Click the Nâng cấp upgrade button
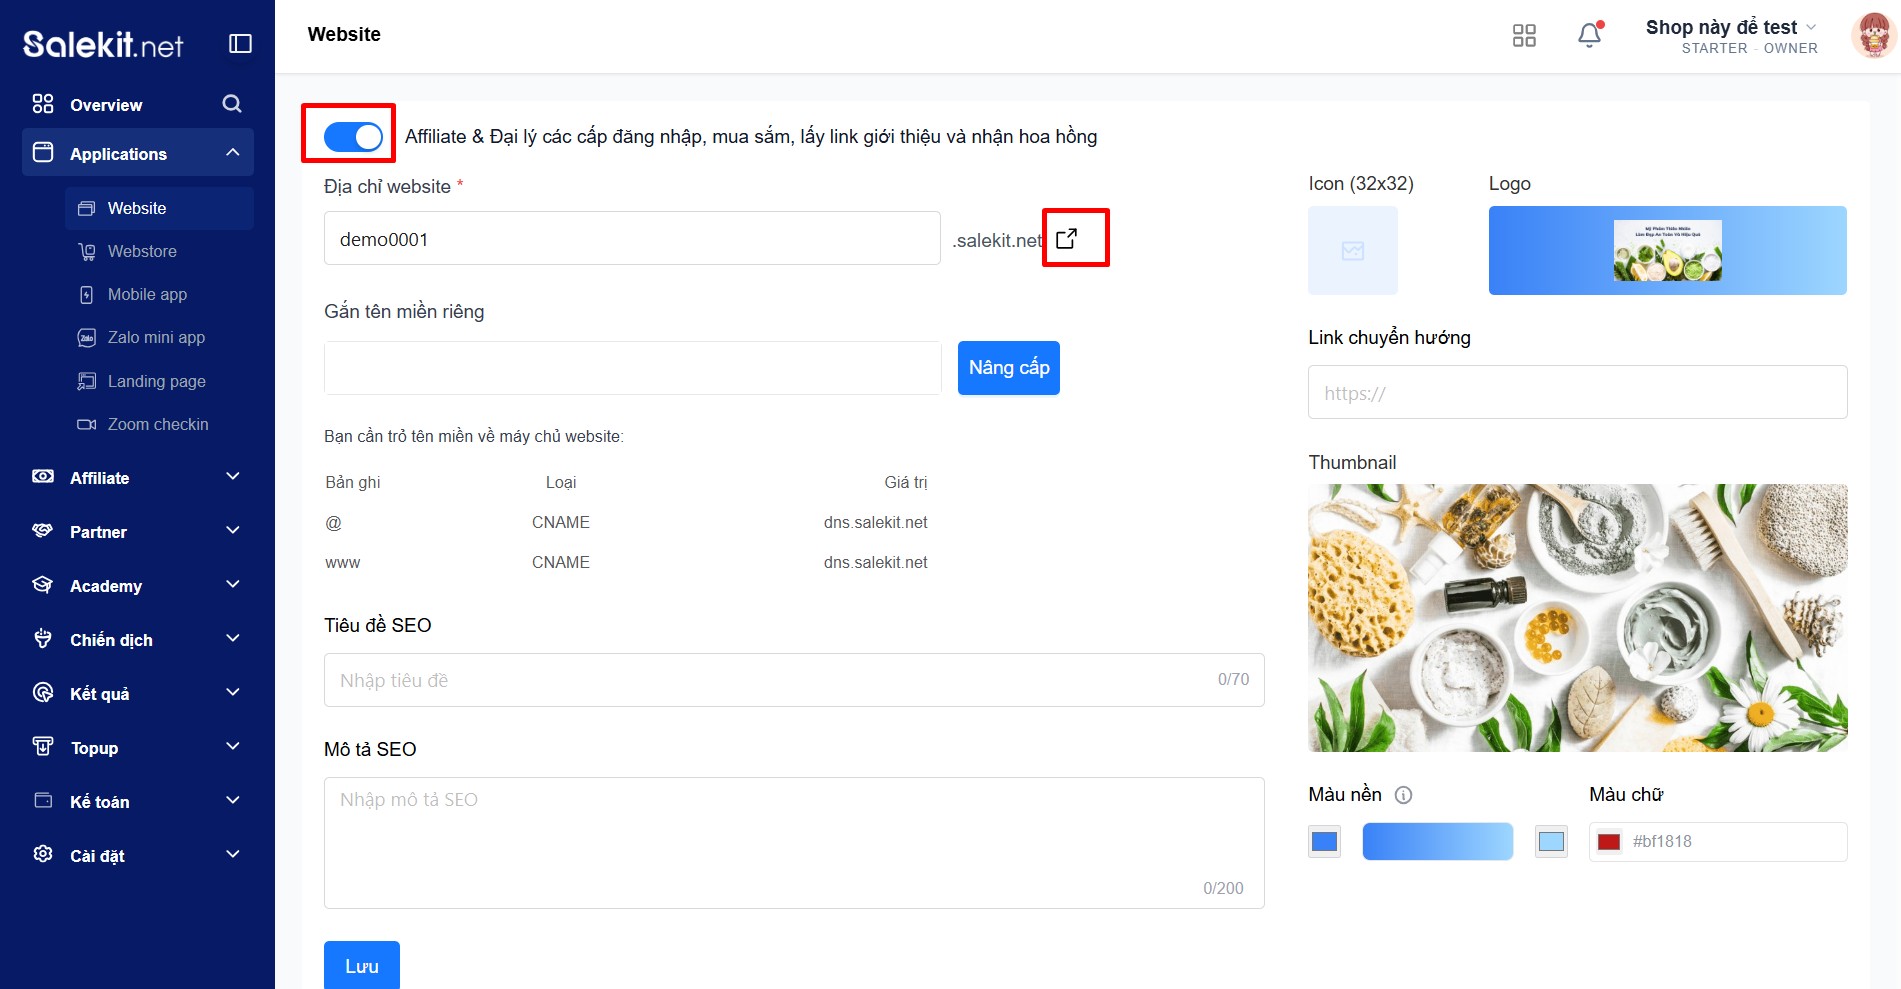Screen dimensions: 1901x989 tap(1008, 368)
